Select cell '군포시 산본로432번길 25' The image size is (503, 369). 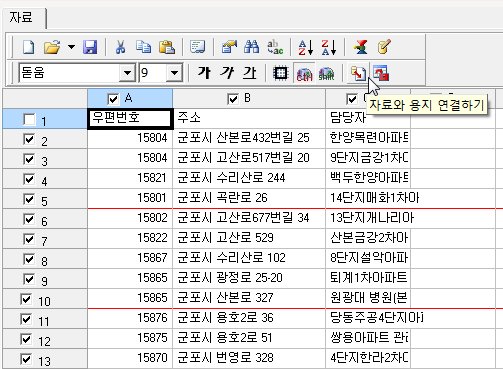(x=249, y=138)
